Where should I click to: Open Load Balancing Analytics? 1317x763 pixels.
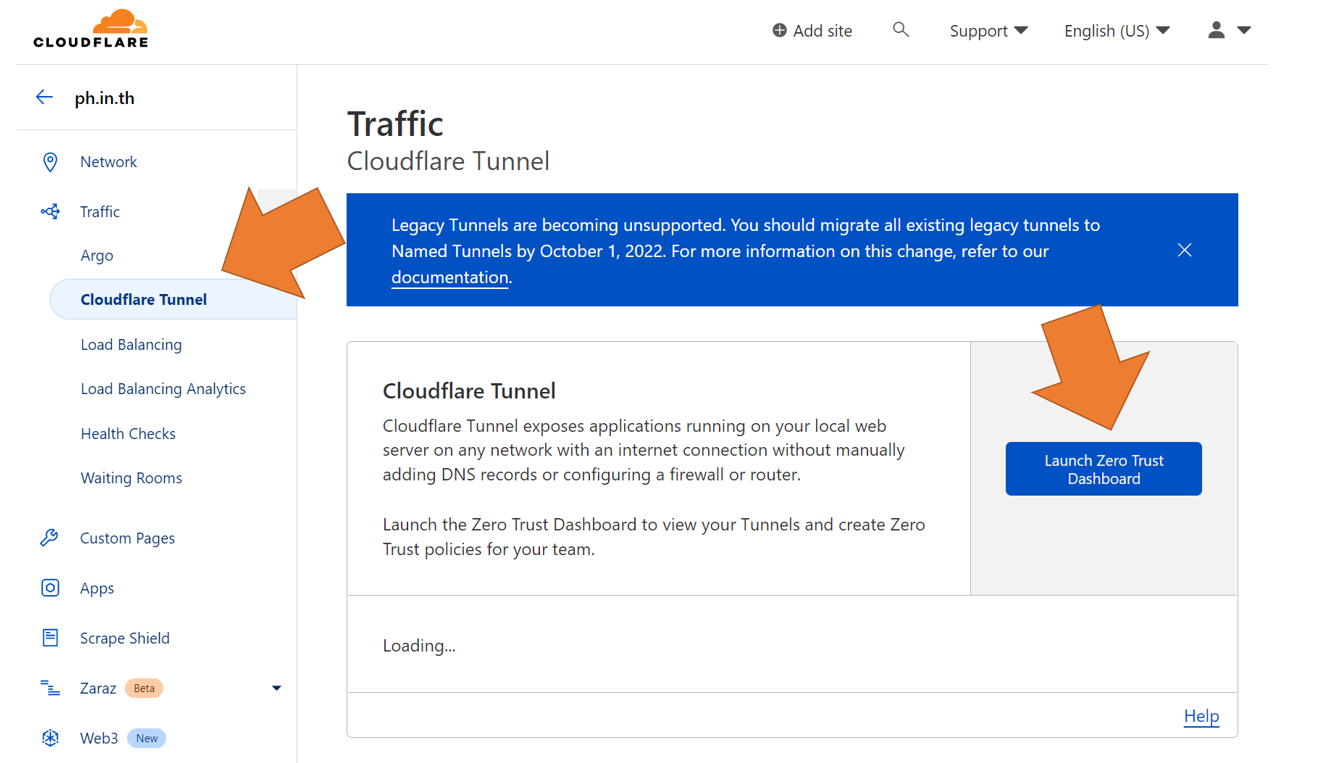coord(163,389)
